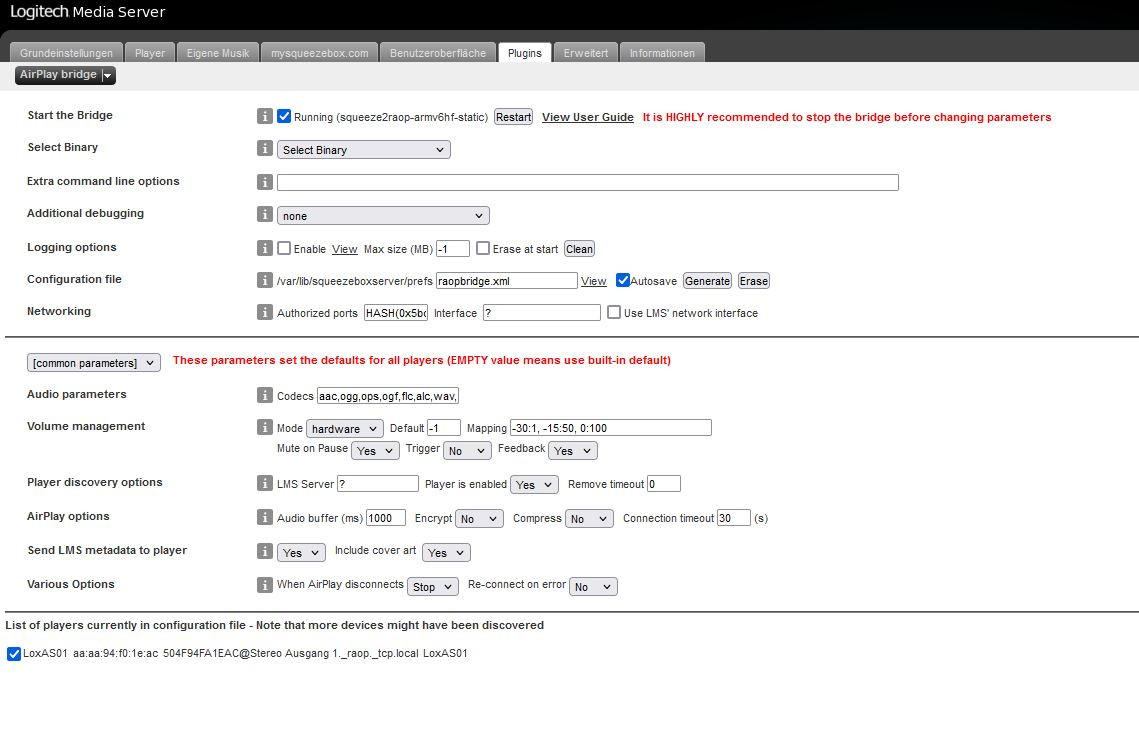Switch to Benutzeroberfläche tab
The width and height of the screenshot is (1139, 743).
pyautogui.click(x=438, y=53)
